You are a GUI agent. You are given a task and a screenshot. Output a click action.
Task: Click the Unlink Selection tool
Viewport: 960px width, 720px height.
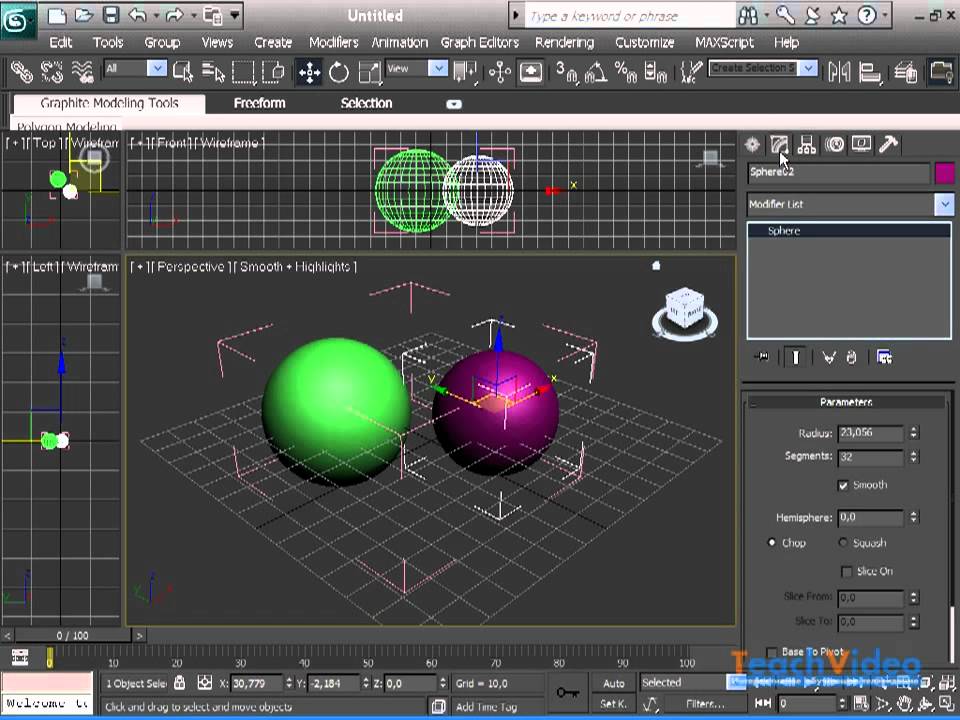point(52,72)
